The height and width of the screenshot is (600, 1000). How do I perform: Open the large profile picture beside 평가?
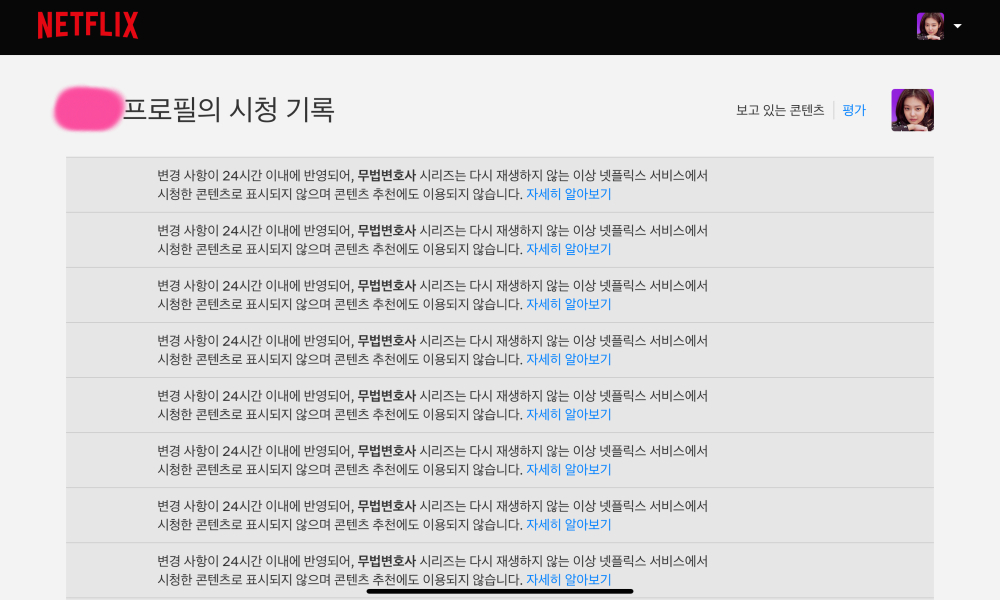tap(912, 110)
